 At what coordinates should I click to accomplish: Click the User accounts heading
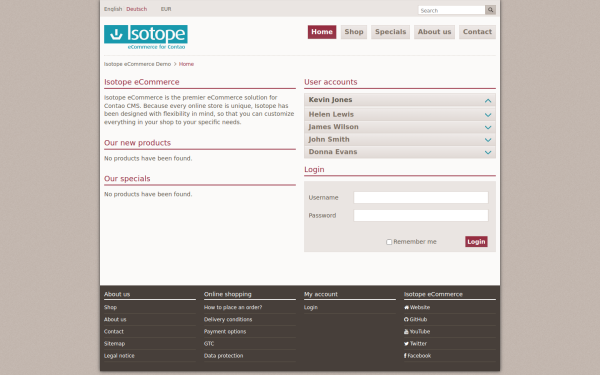(331, 82)
